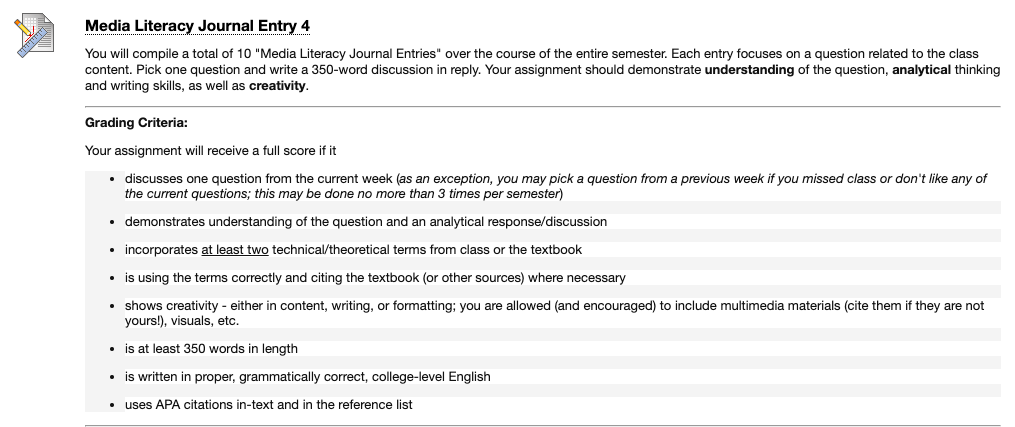The height and width of the screenshot is (427, 1015).
Task: Click the "shows creativity" bullet item
Action: 555,313
